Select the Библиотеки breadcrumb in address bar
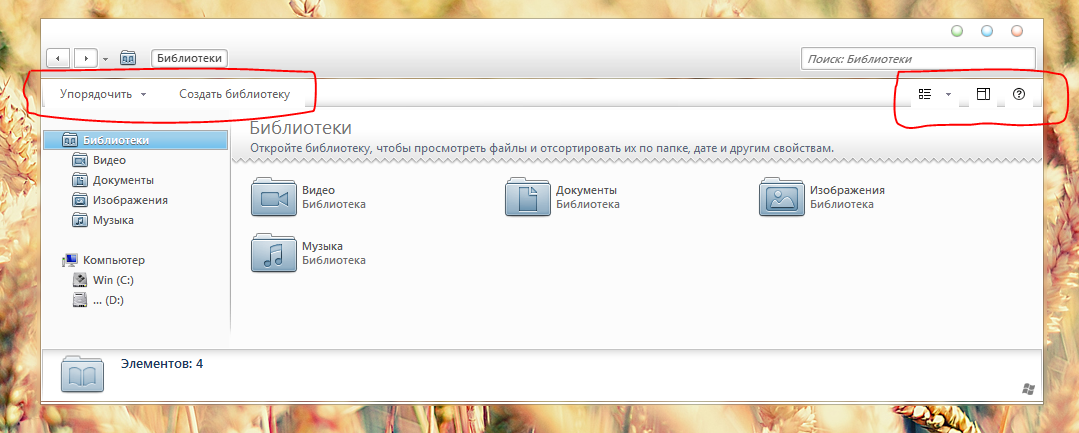This screenshot has height=433, width=1079. click(x=189, y=59)
